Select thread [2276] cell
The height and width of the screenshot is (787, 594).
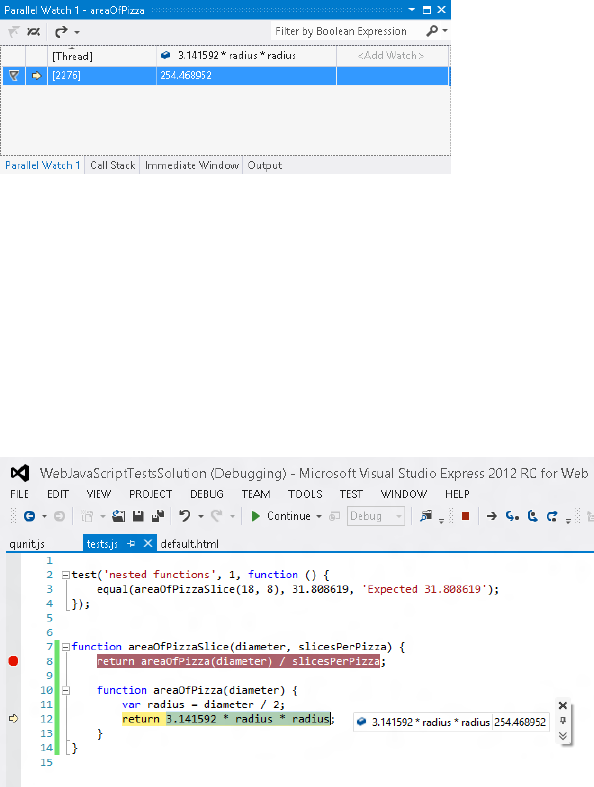[x=102, y=75]
